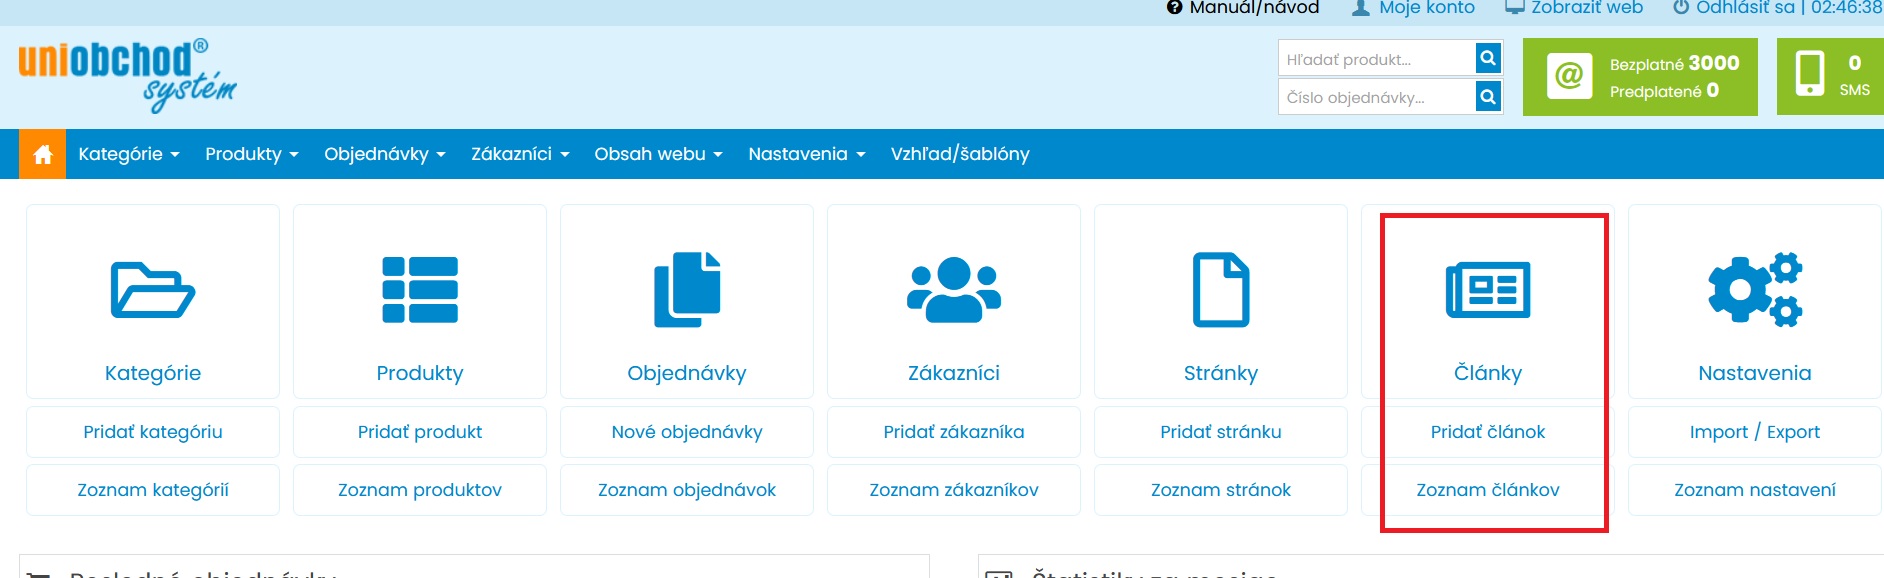The image size is (1884, 578).
Task: Open the Kategórie folder icon tile
Action: click(x=153, y=290)
